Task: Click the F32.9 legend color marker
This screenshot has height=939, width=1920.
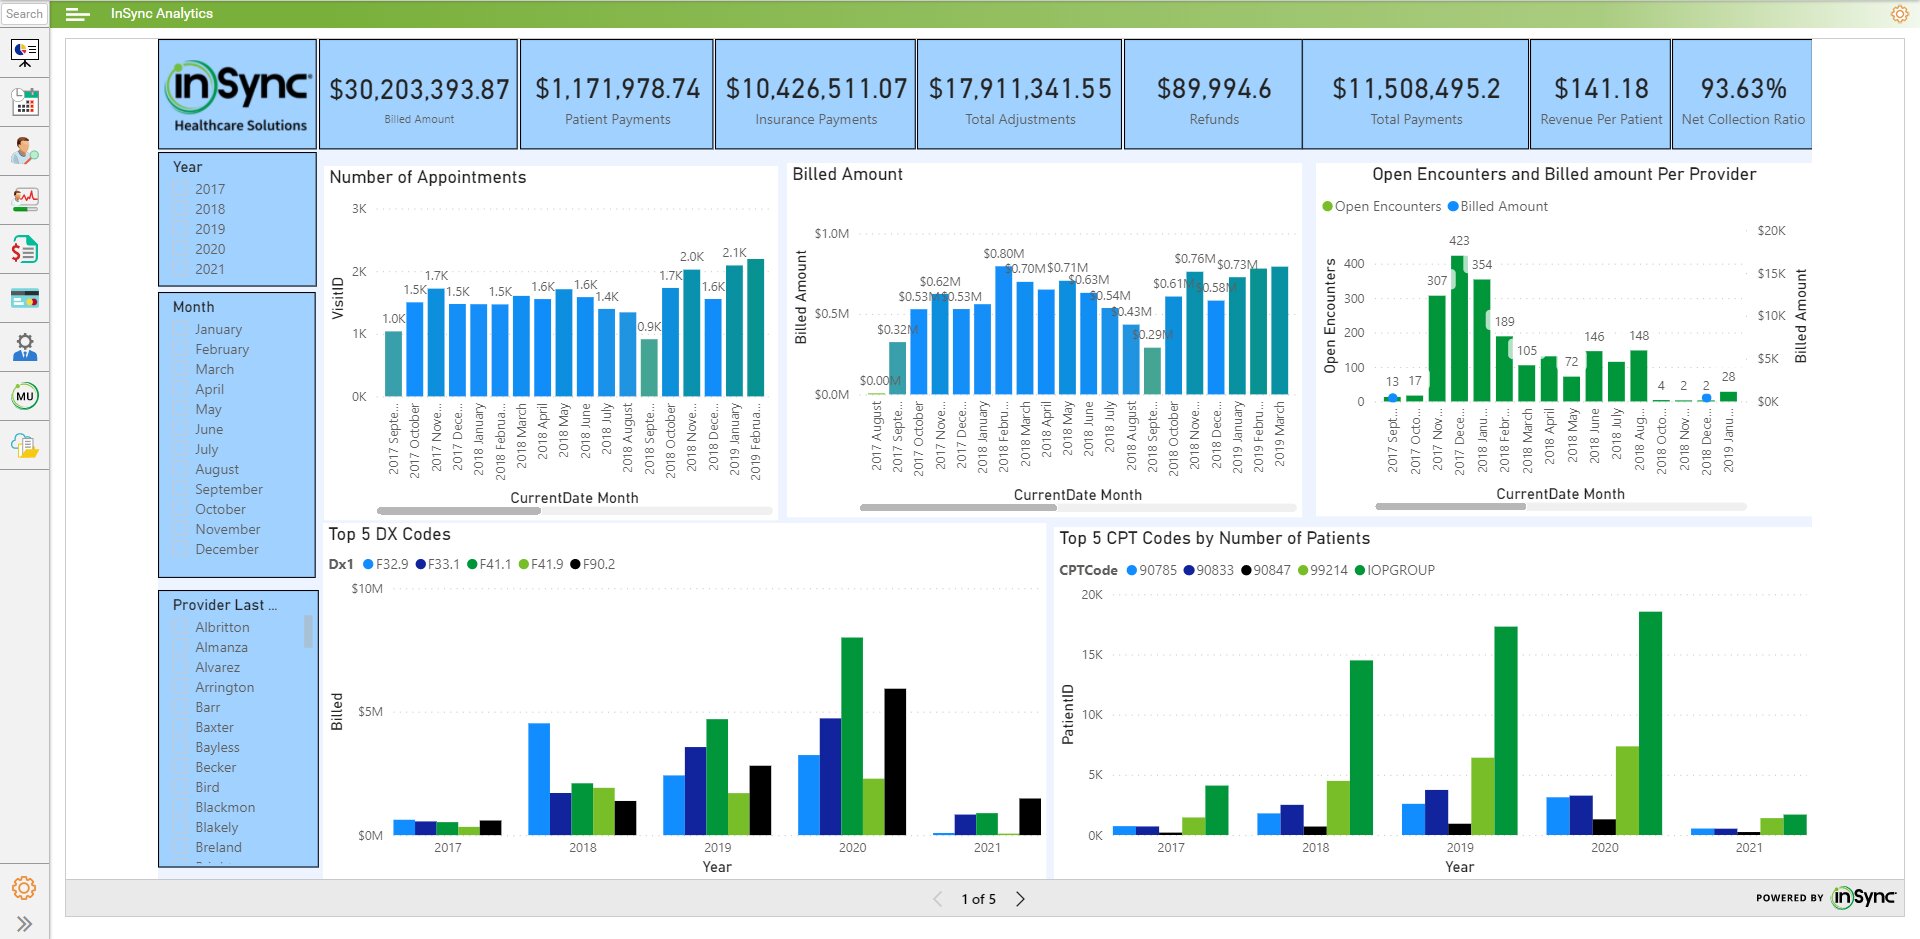Action: (368, 564)
